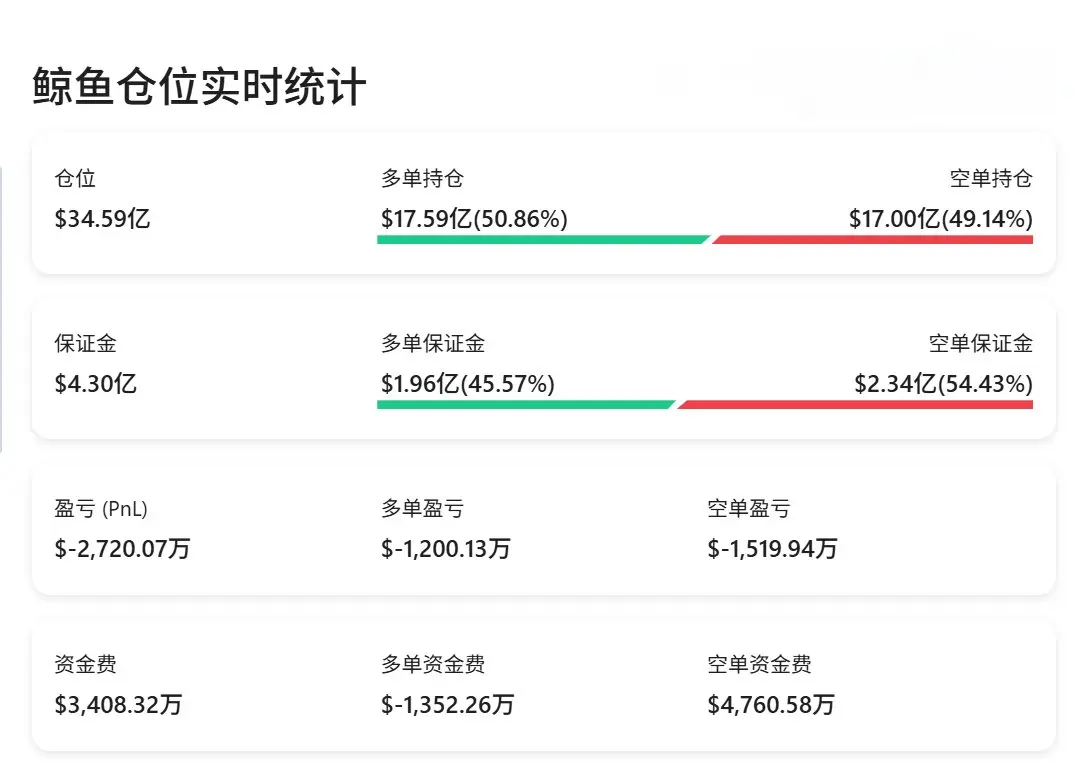Viewport: 1074px width, 765px height.
Task: Click the 多单持仓 label
Action: [x=422, y=179]
